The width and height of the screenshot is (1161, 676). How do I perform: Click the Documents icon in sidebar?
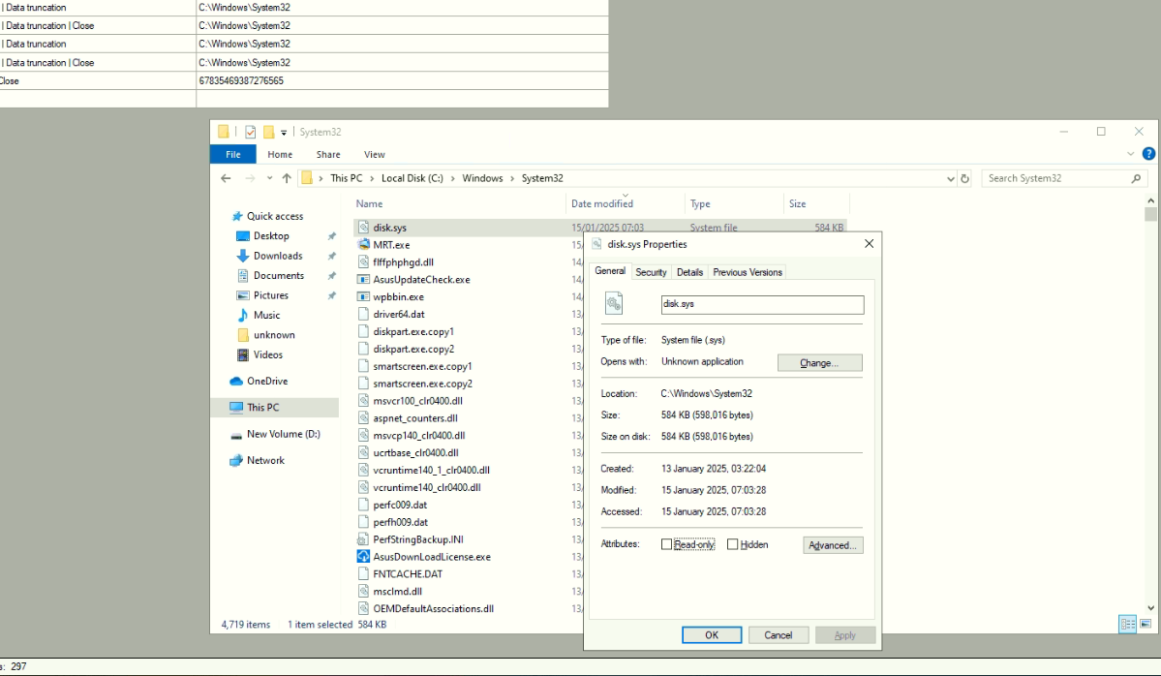[x=242, y=275]
